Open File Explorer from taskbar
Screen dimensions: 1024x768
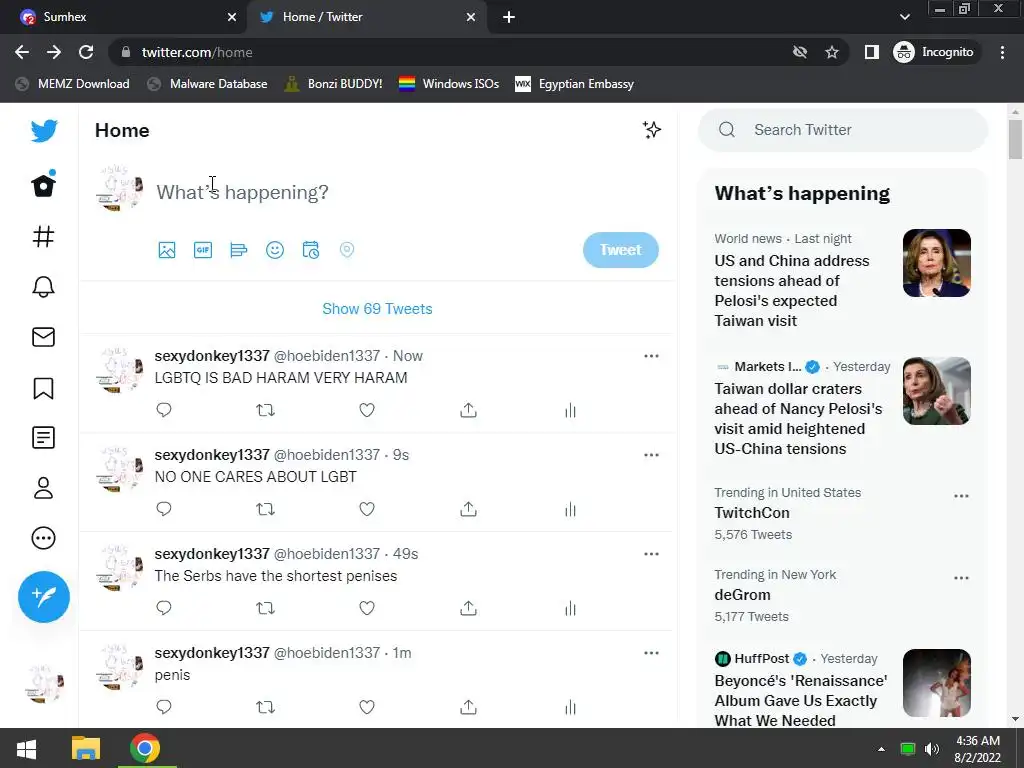pyautogui.click(x=86, y=748)
